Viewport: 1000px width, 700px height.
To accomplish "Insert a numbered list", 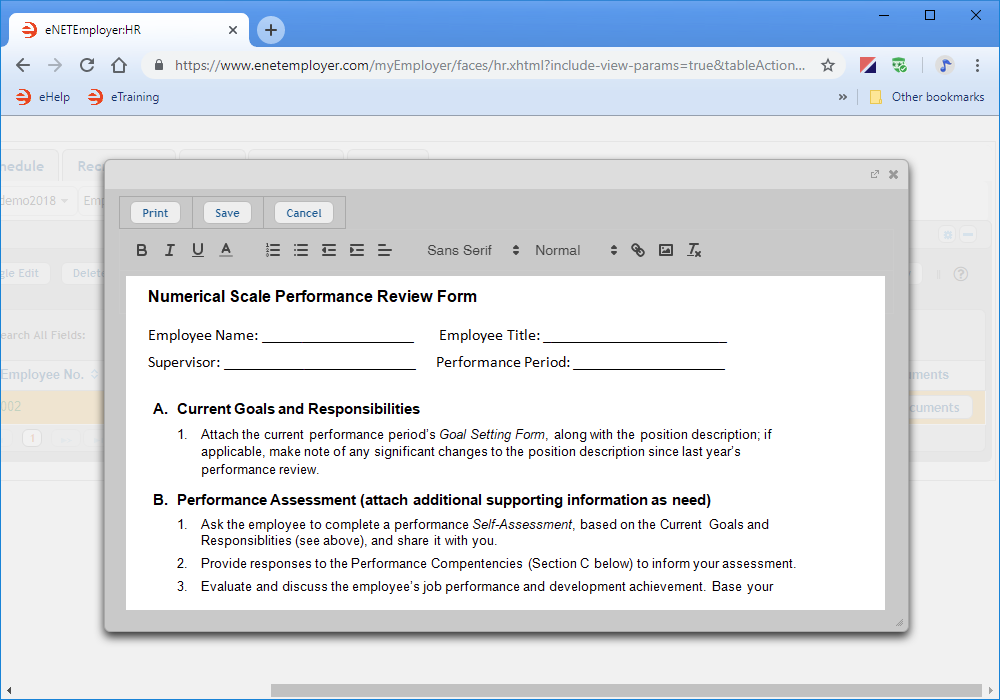I will [273, 250].
